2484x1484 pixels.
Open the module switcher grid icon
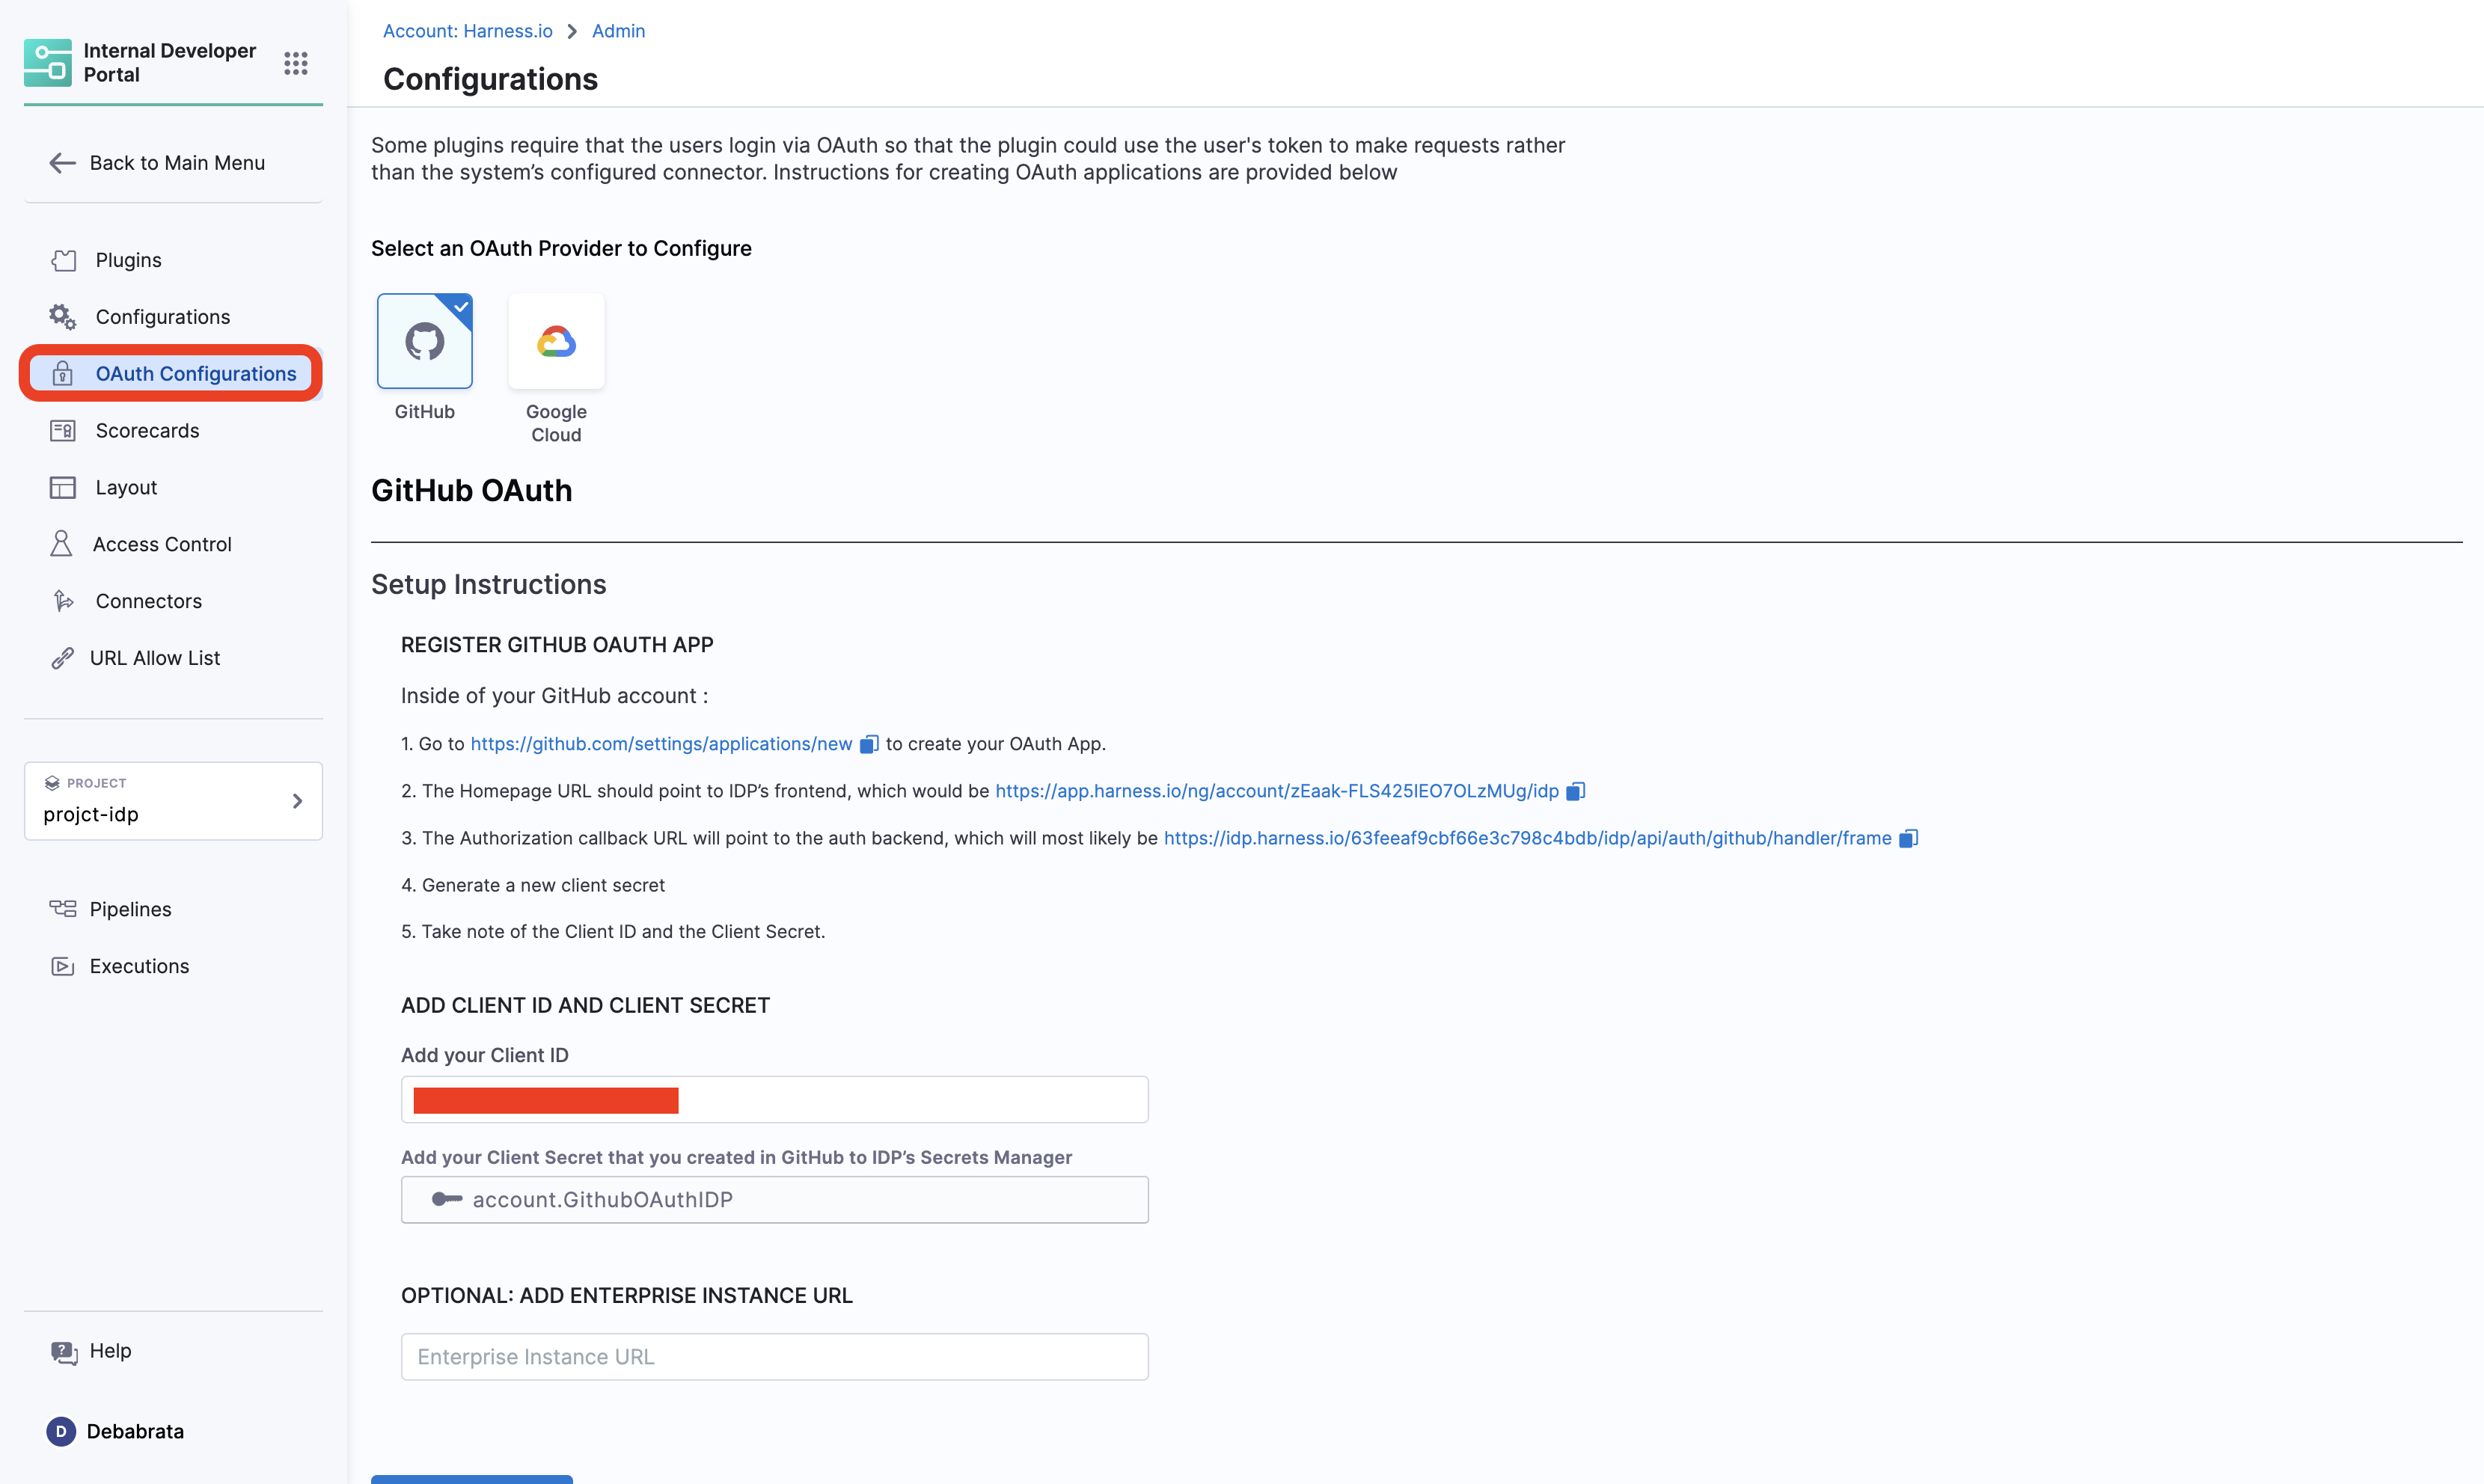coord(295,63)
